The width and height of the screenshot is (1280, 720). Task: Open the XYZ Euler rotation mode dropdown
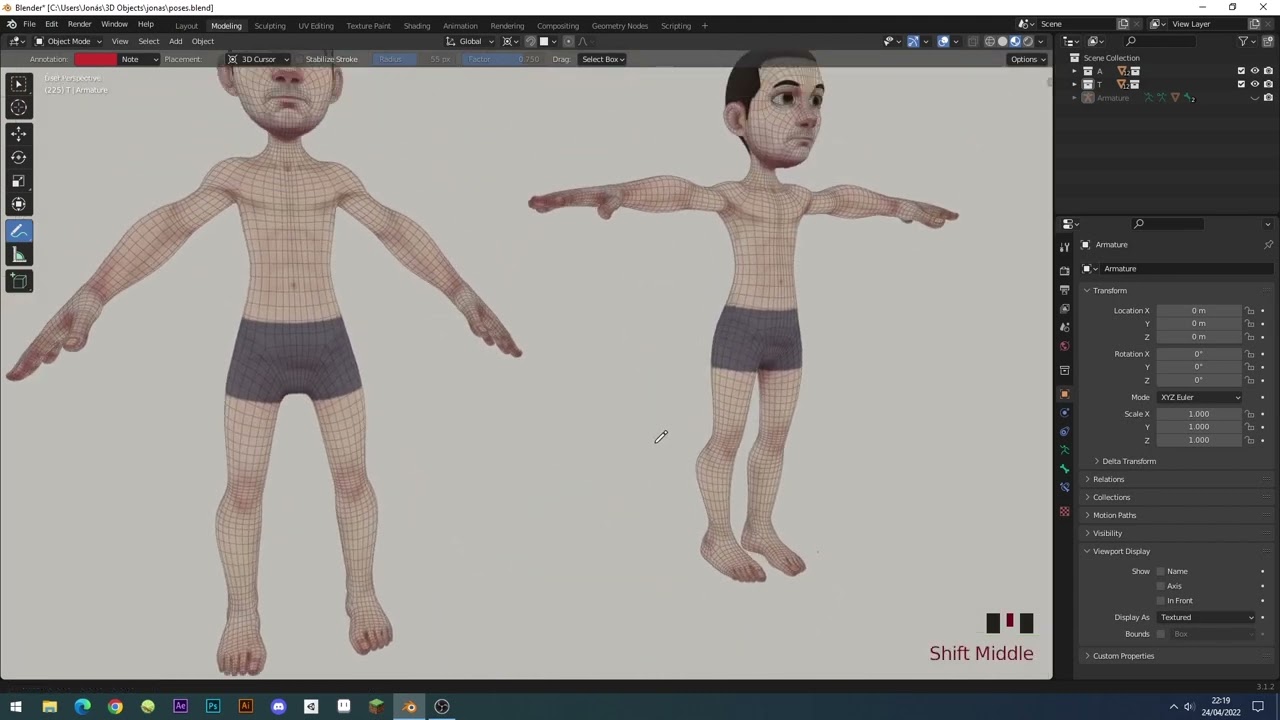tap(1200, 397)
